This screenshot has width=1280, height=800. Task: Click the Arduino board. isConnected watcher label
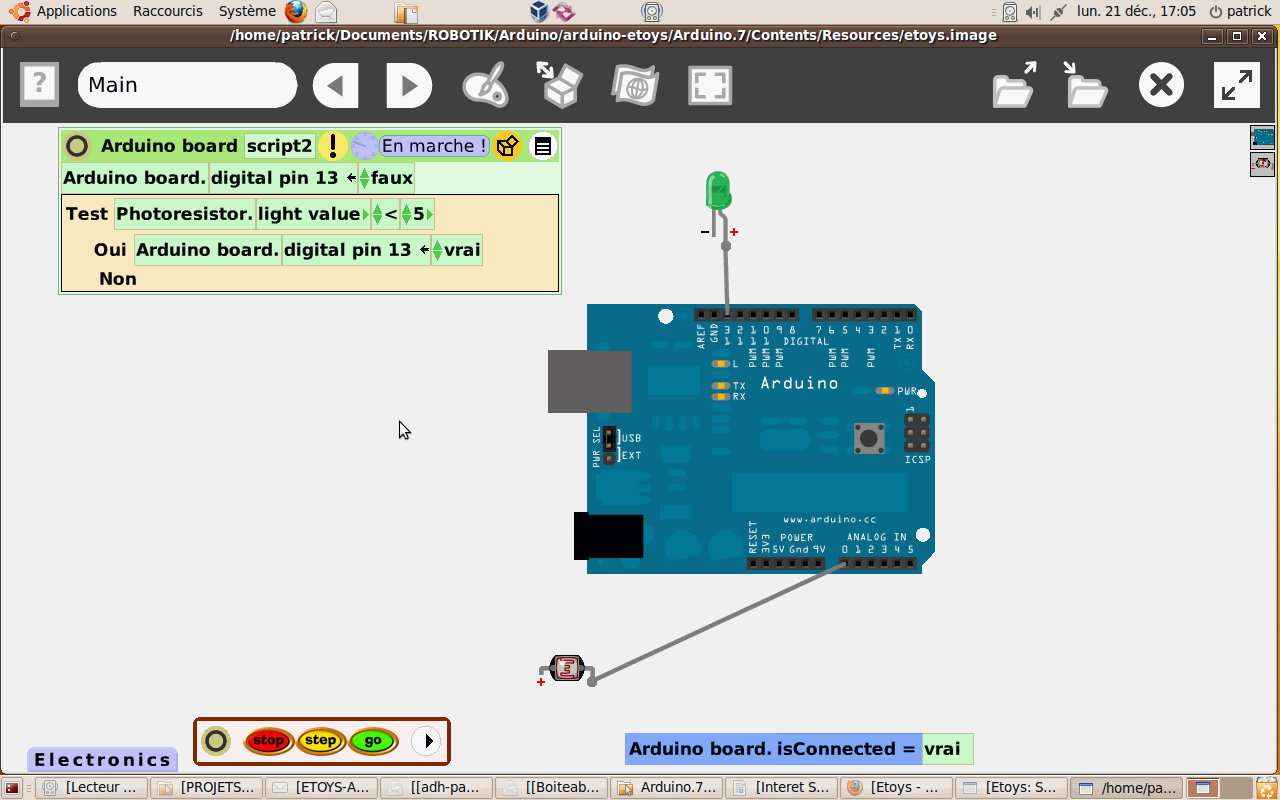(x=773, y=749)
